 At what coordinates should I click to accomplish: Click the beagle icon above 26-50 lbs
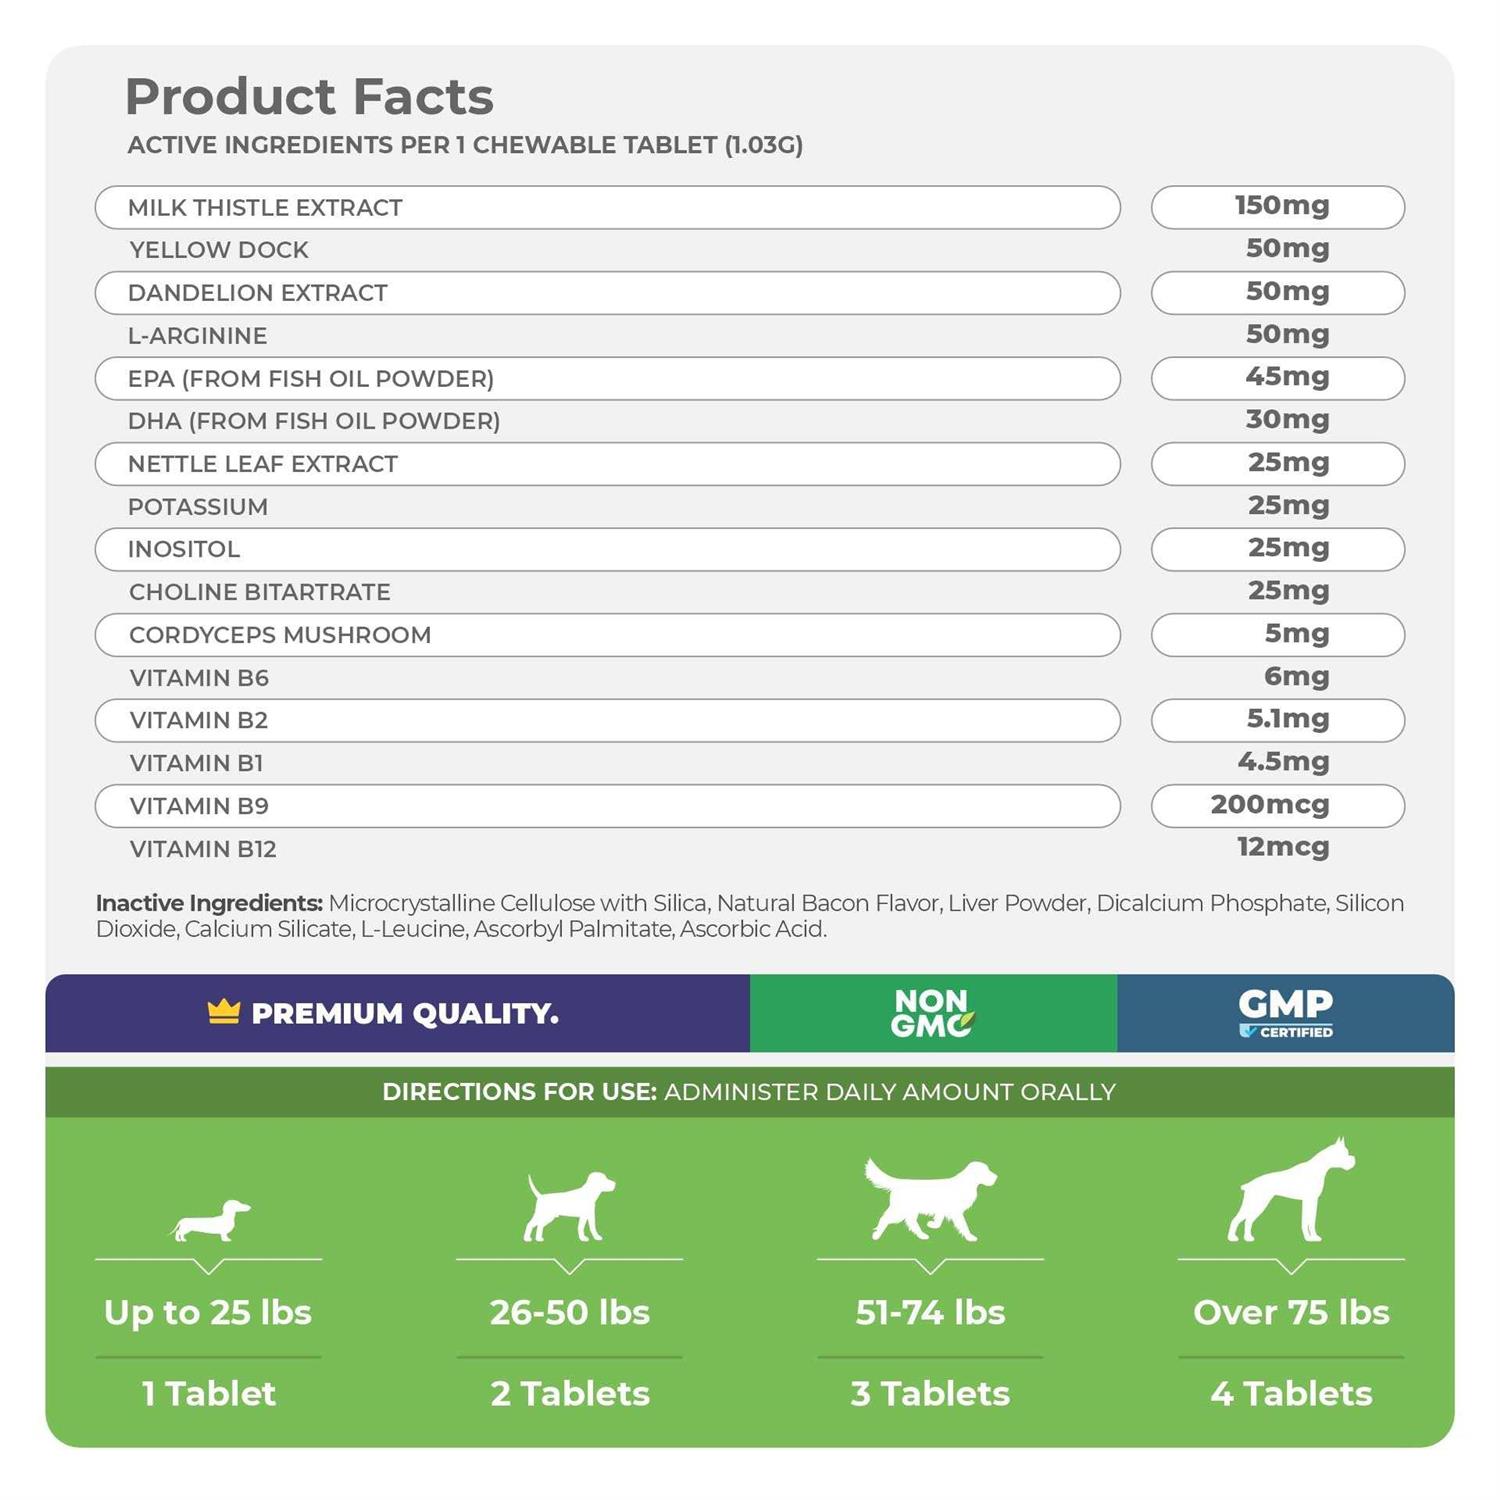[569, 1206]
